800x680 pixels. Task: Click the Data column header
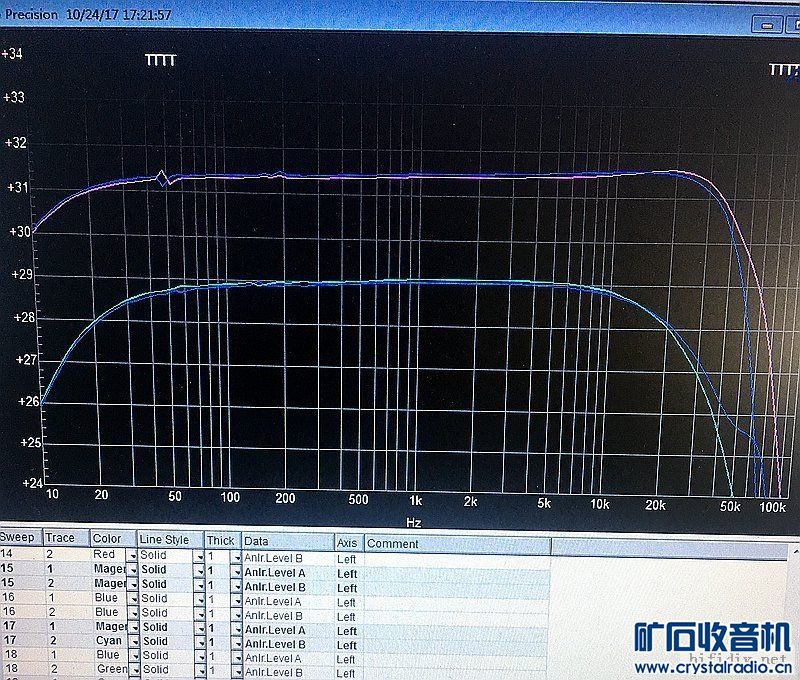click(288, 541)
